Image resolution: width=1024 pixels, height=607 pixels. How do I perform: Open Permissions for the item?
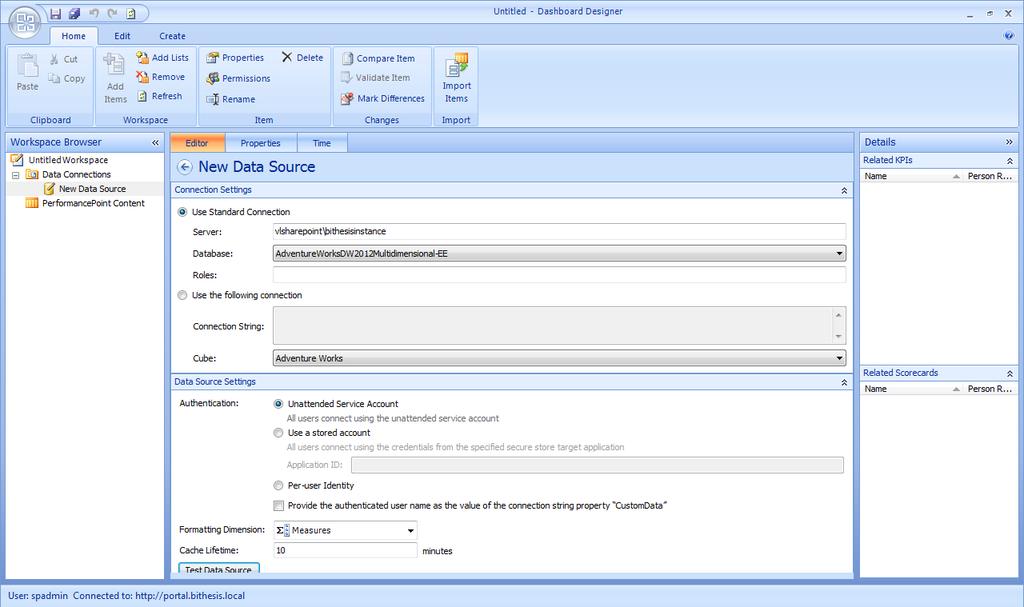tap(238, 78)
